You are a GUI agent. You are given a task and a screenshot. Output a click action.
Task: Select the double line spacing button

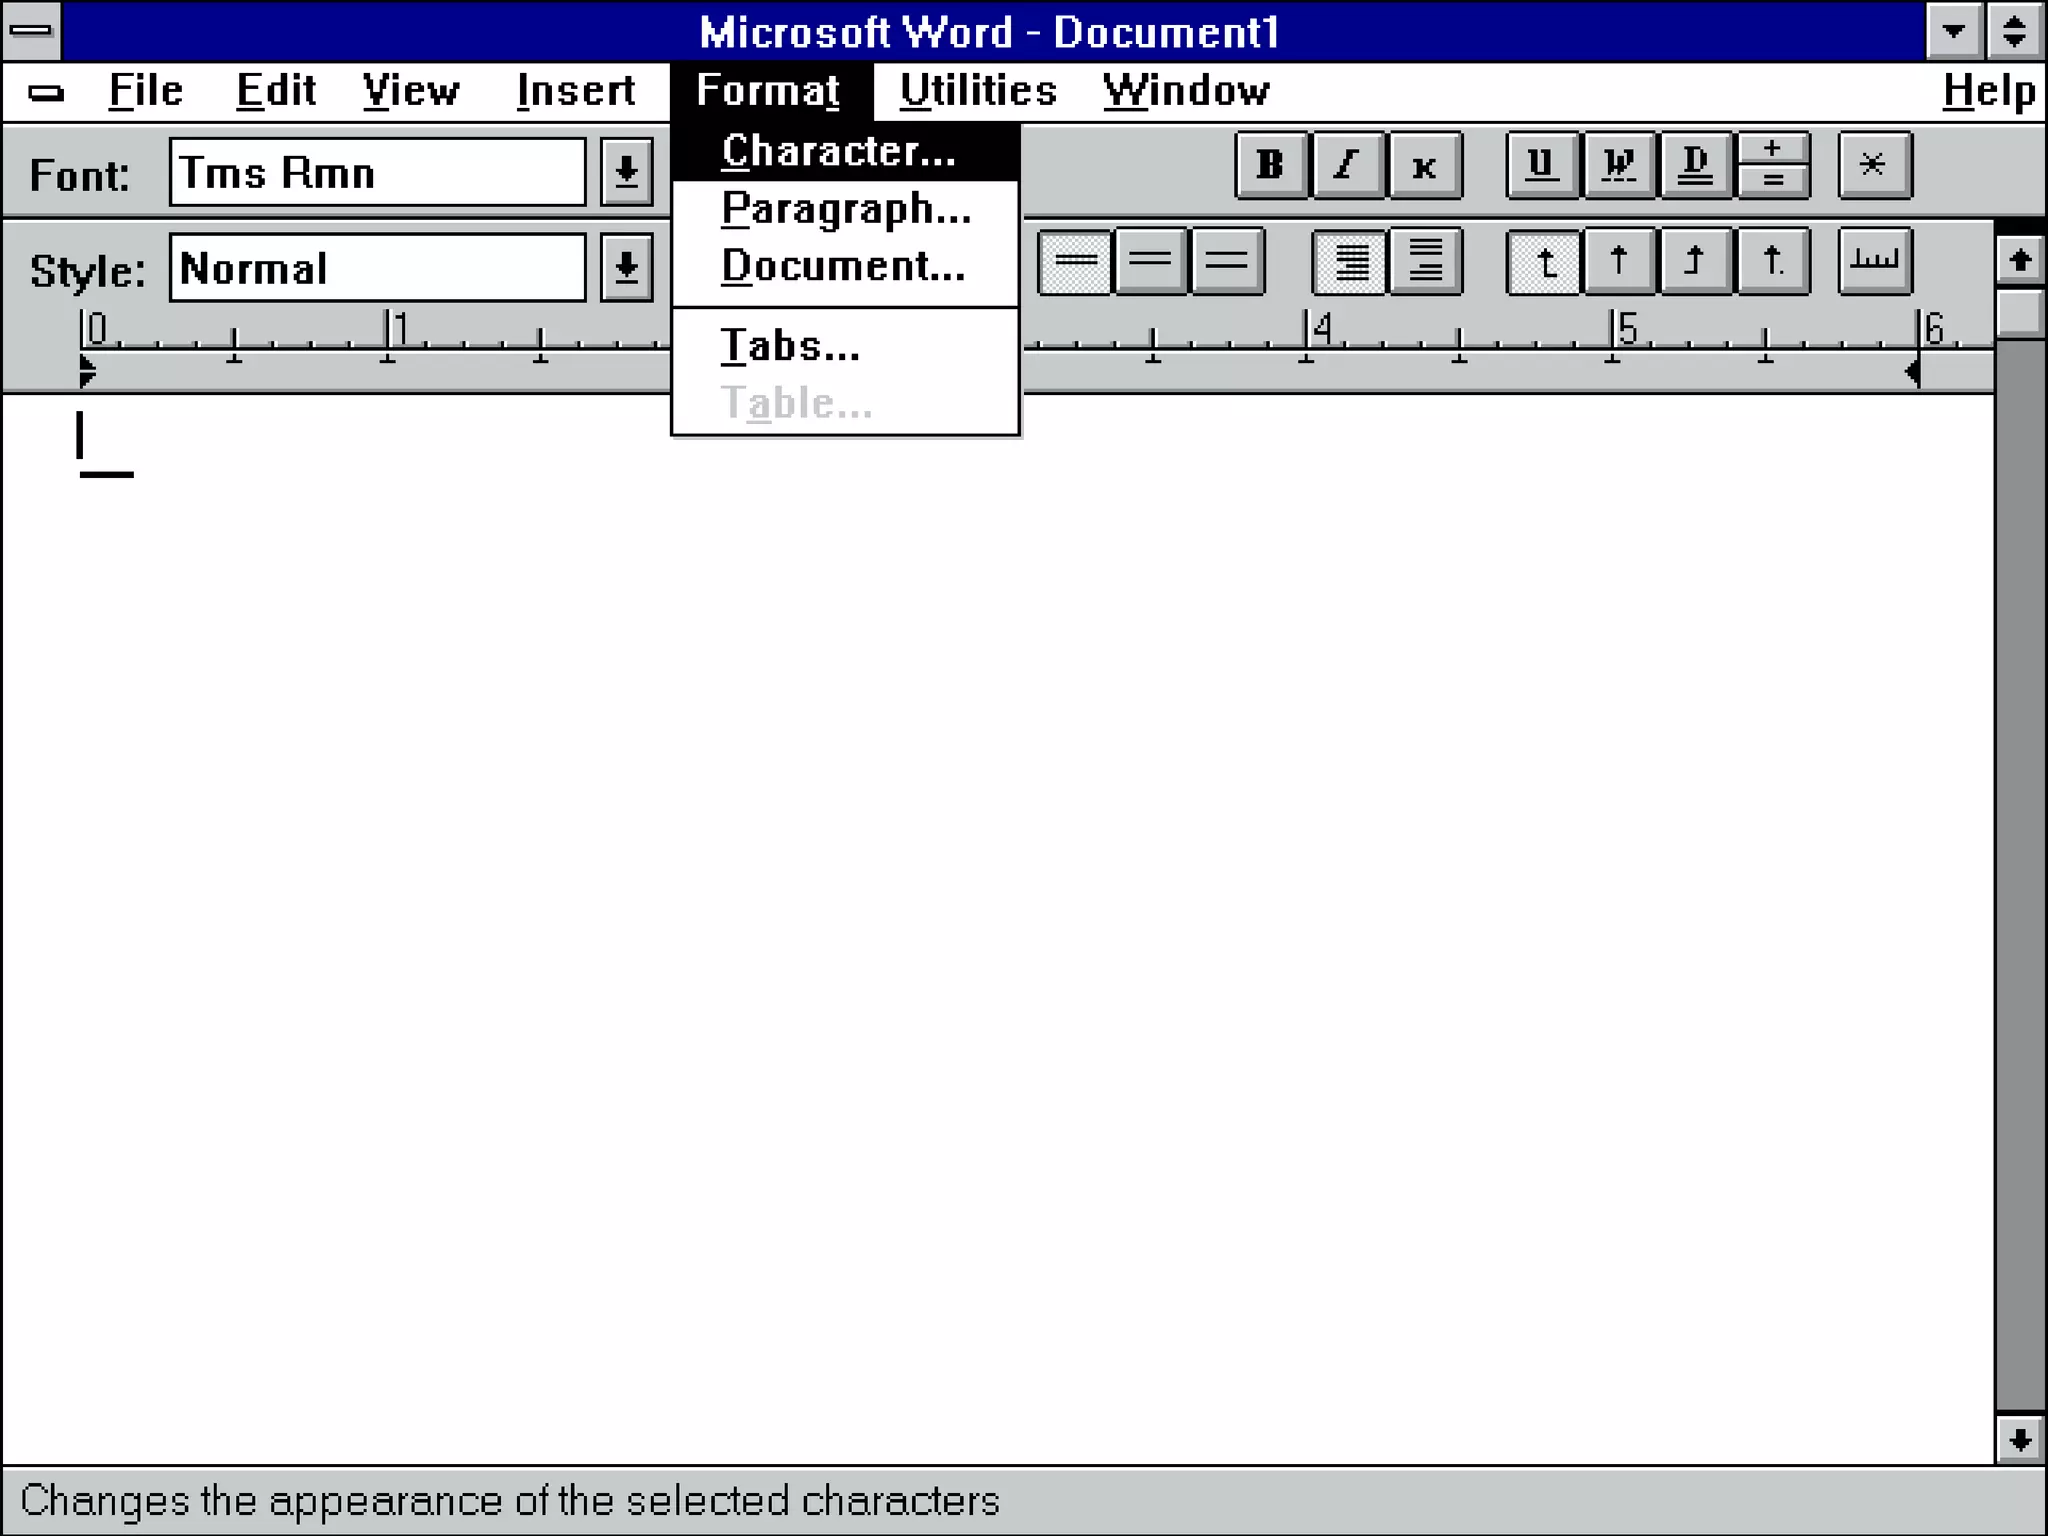1227,262
